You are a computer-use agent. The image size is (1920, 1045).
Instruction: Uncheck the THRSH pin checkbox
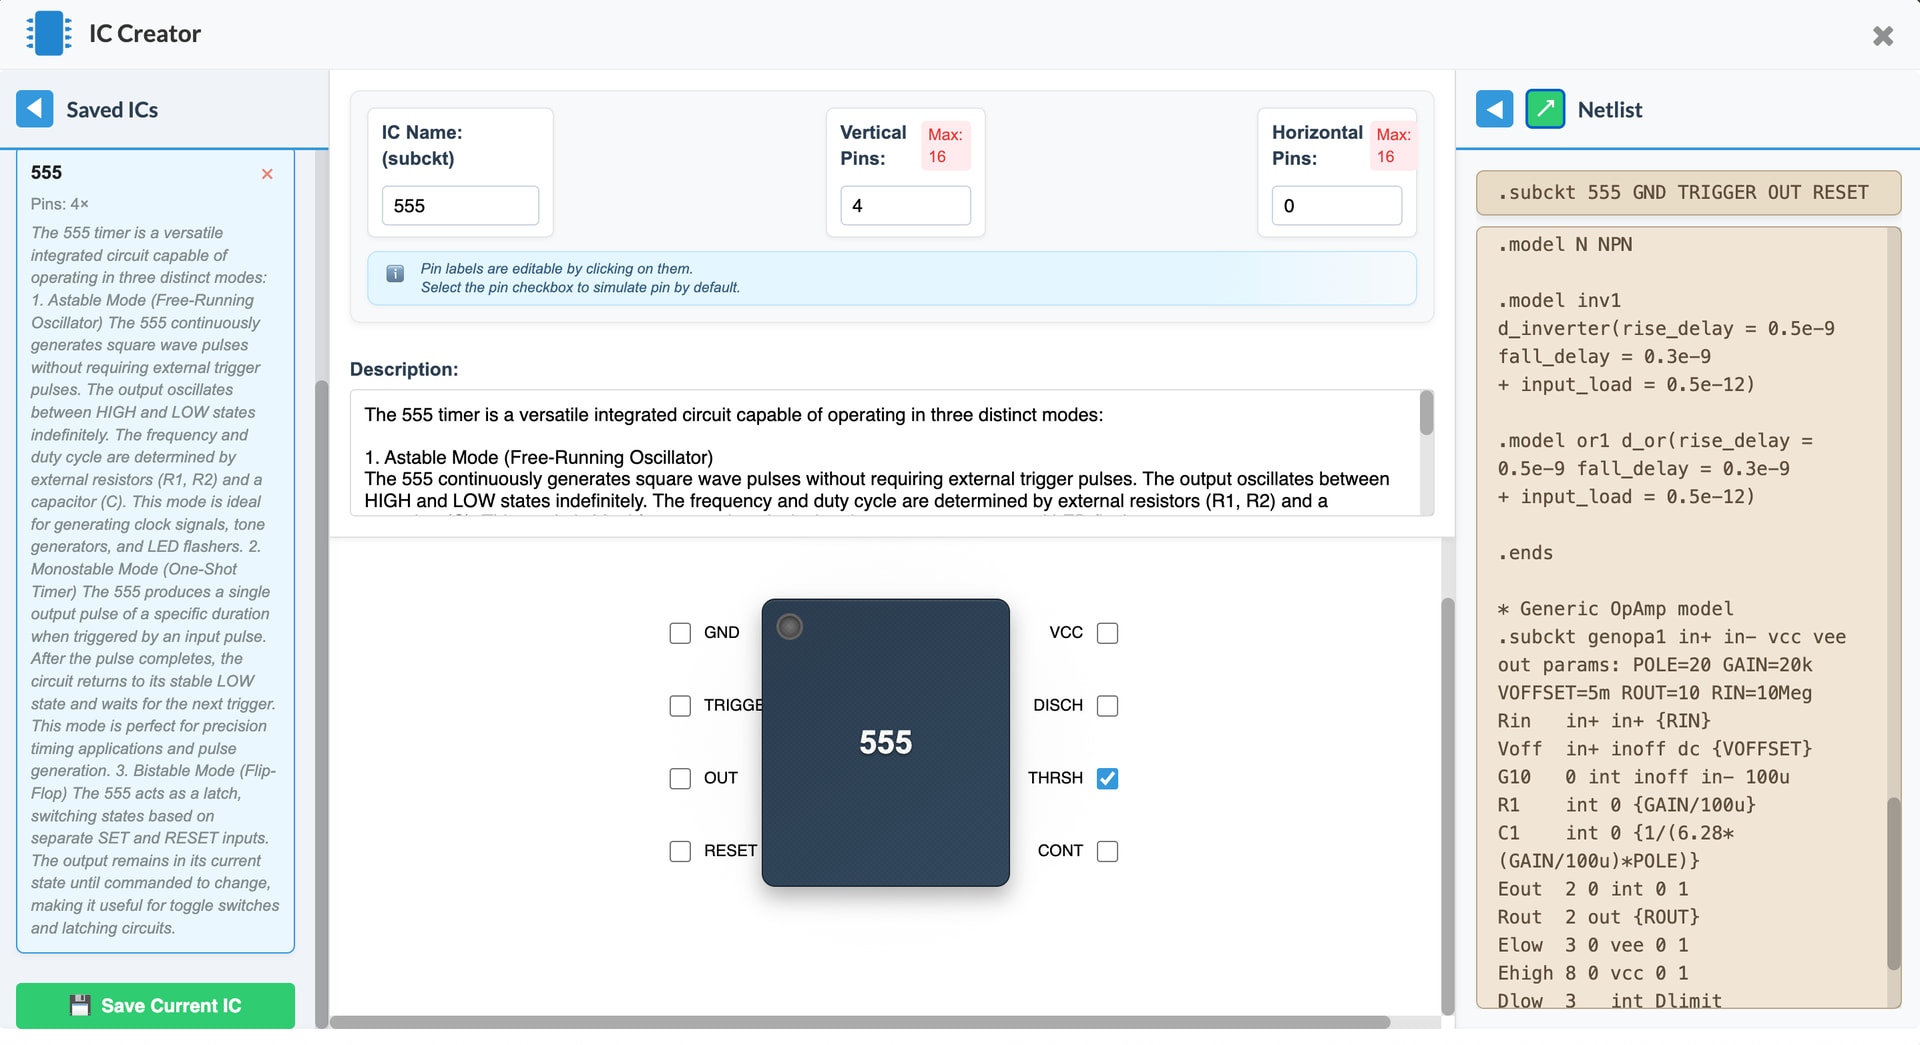point(1107,778)
